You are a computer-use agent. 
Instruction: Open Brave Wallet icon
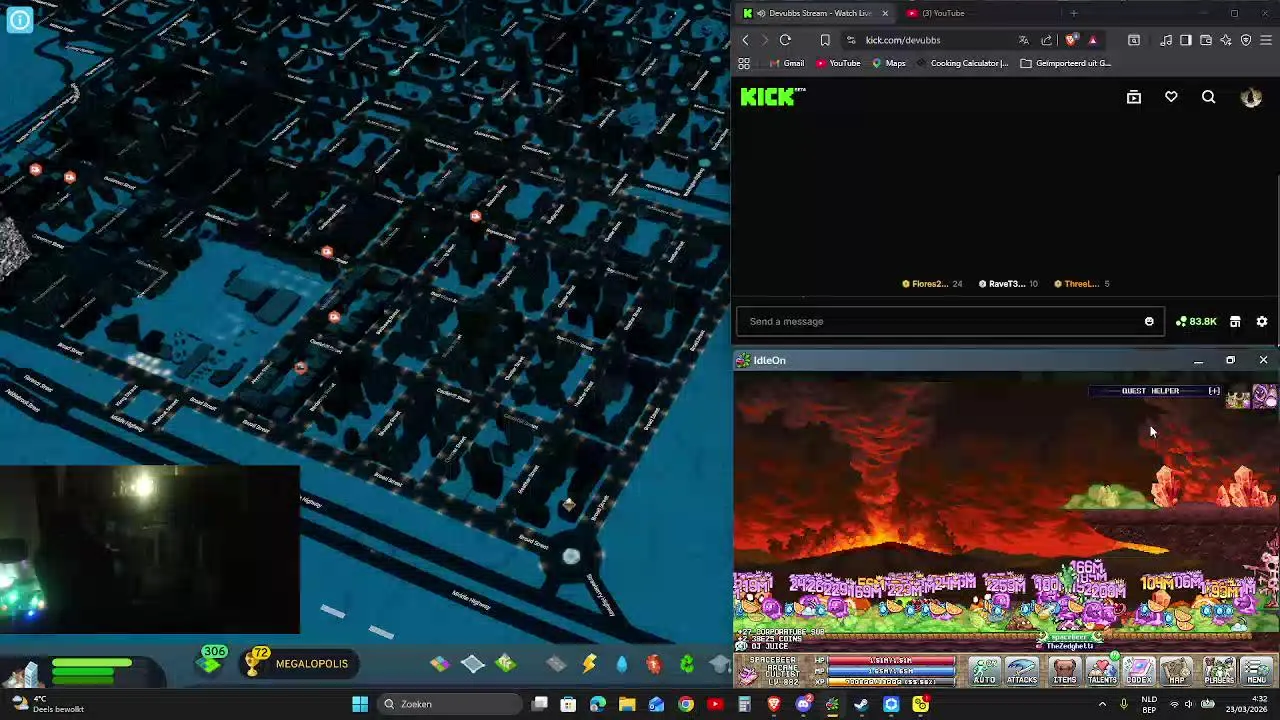(1205, 40)
